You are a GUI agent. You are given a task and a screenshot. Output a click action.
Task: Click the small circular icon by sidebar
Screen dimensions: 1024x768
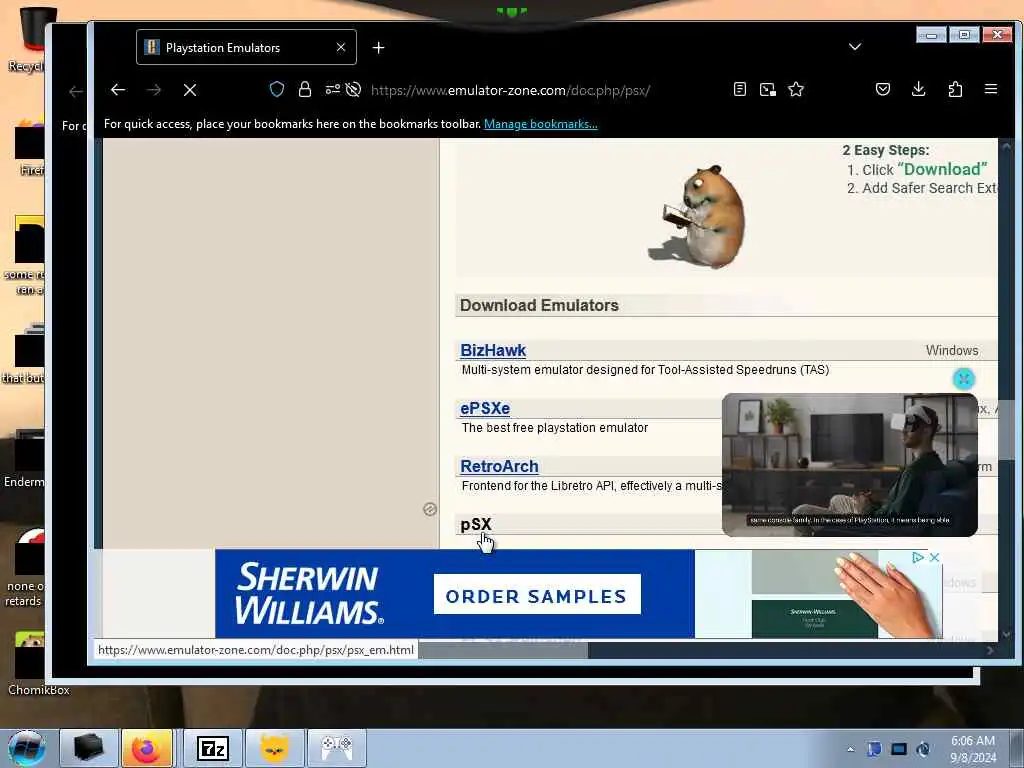pyautogui.click(x=430, y=509)
